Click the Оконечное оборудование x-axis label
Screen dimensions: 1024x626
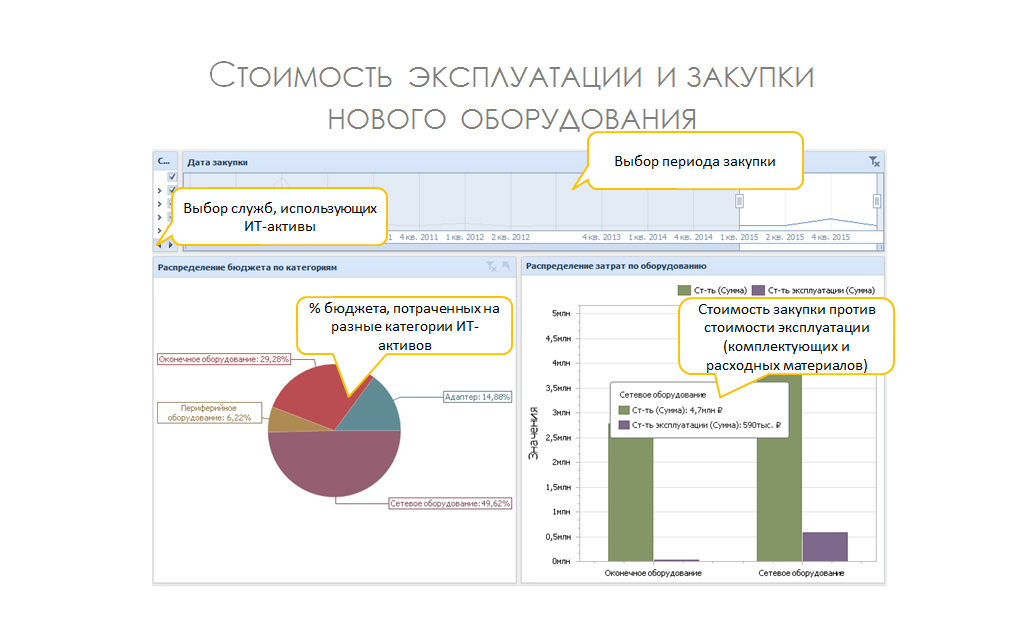[x=653, y=573]
